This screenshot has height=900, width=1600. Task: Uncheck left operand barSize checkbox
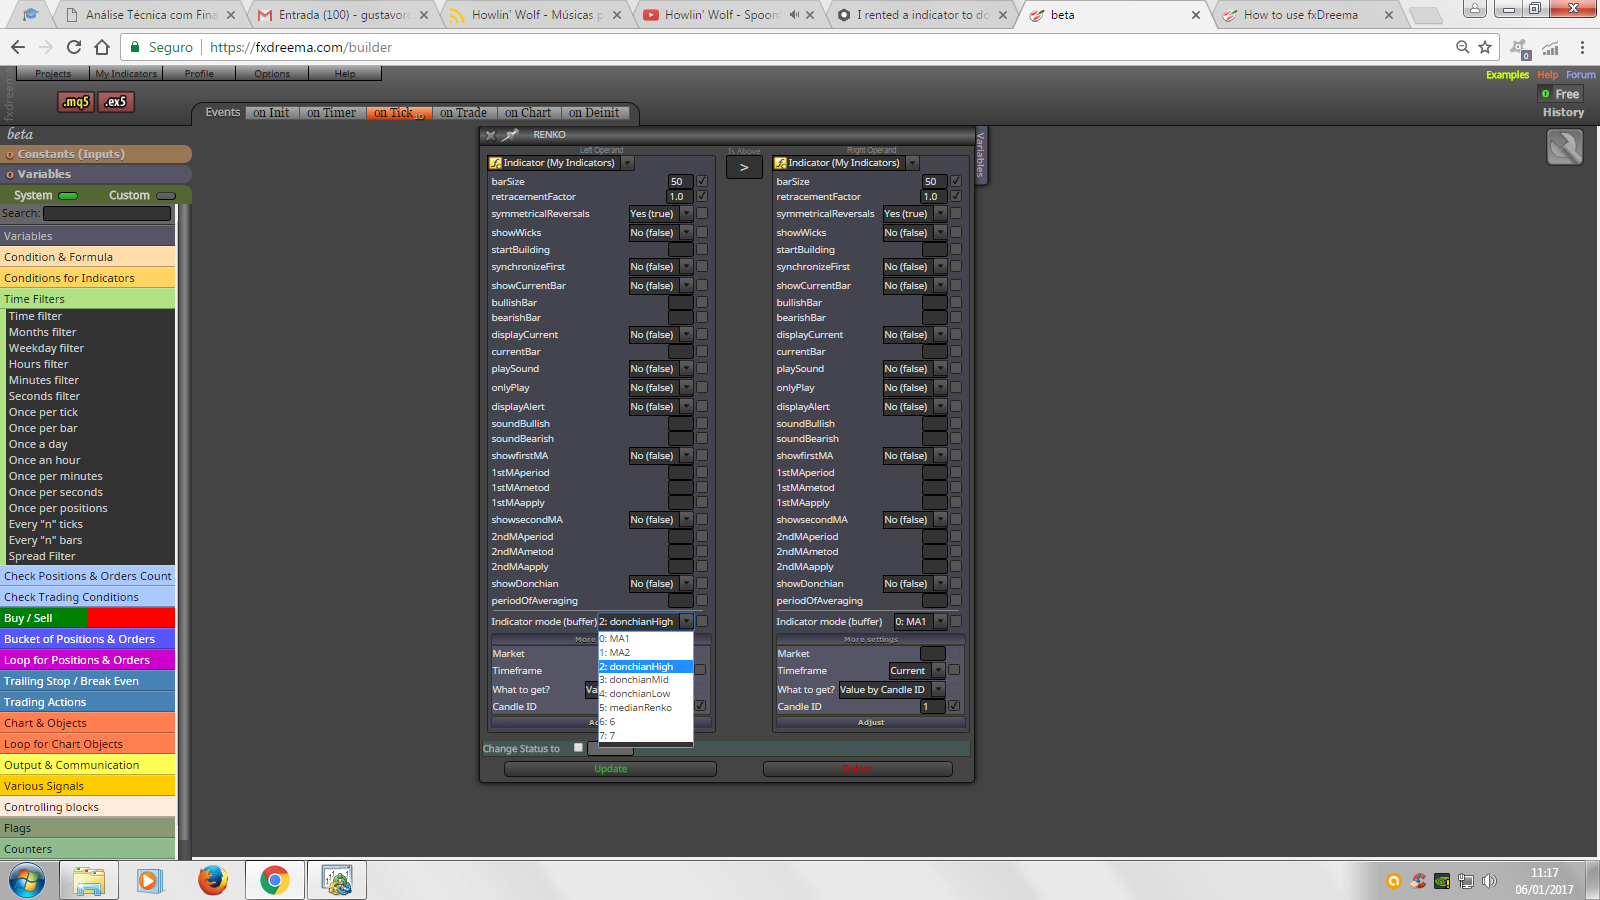pos(702,181)
